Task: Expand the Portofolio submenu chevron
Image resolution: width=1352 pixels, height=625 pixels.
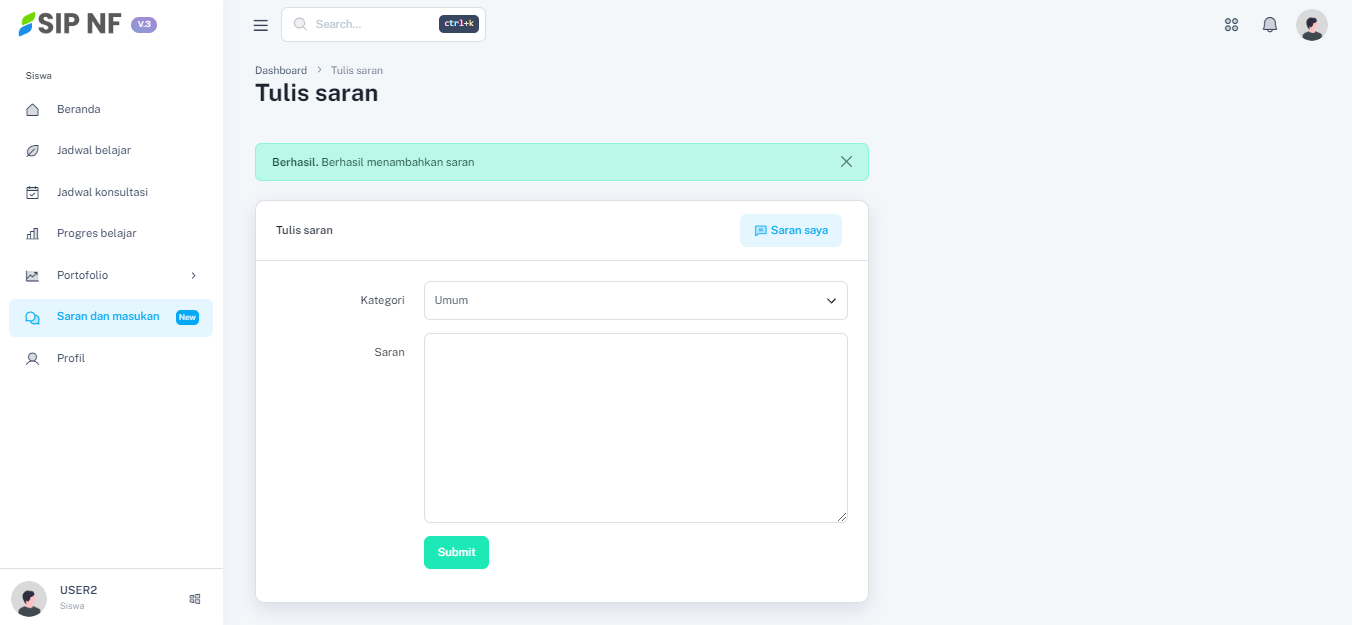Action: click(193, 276)
